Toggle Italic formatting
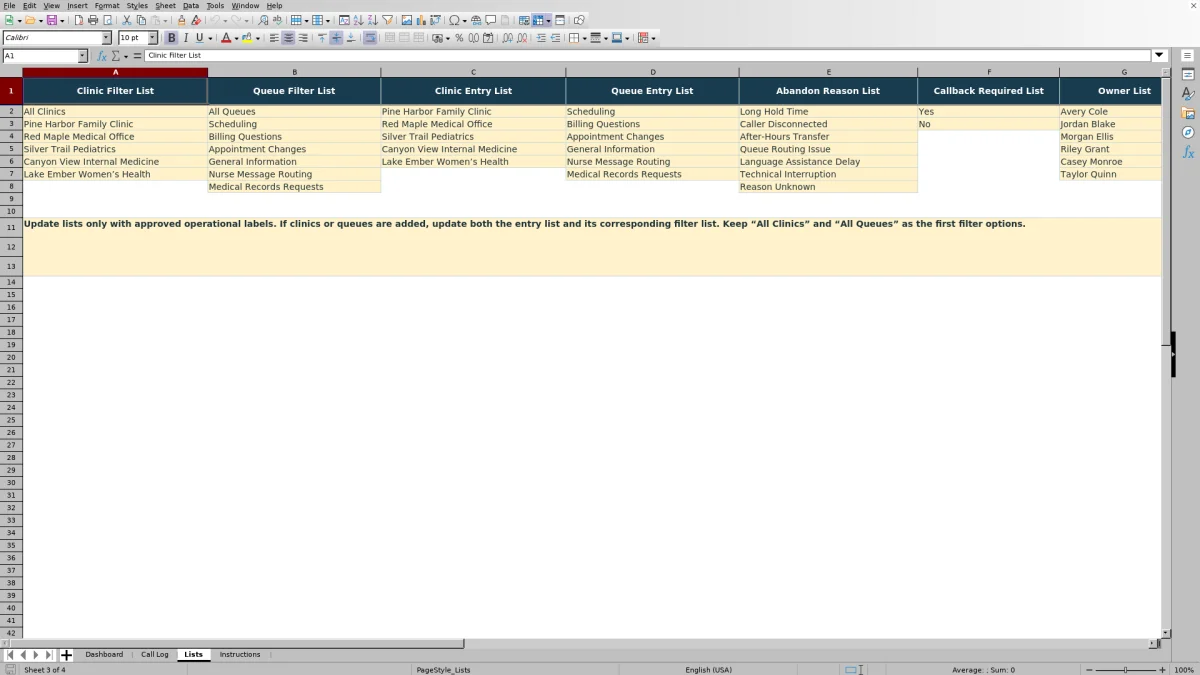Screen dimensions: 1200x675 click(x=185, y=38)
